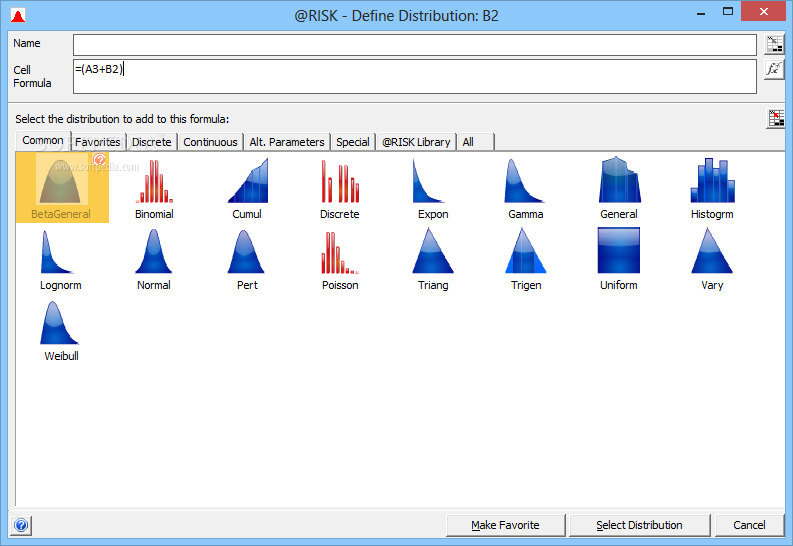Click the Select Distribution button

pos(639,525)
